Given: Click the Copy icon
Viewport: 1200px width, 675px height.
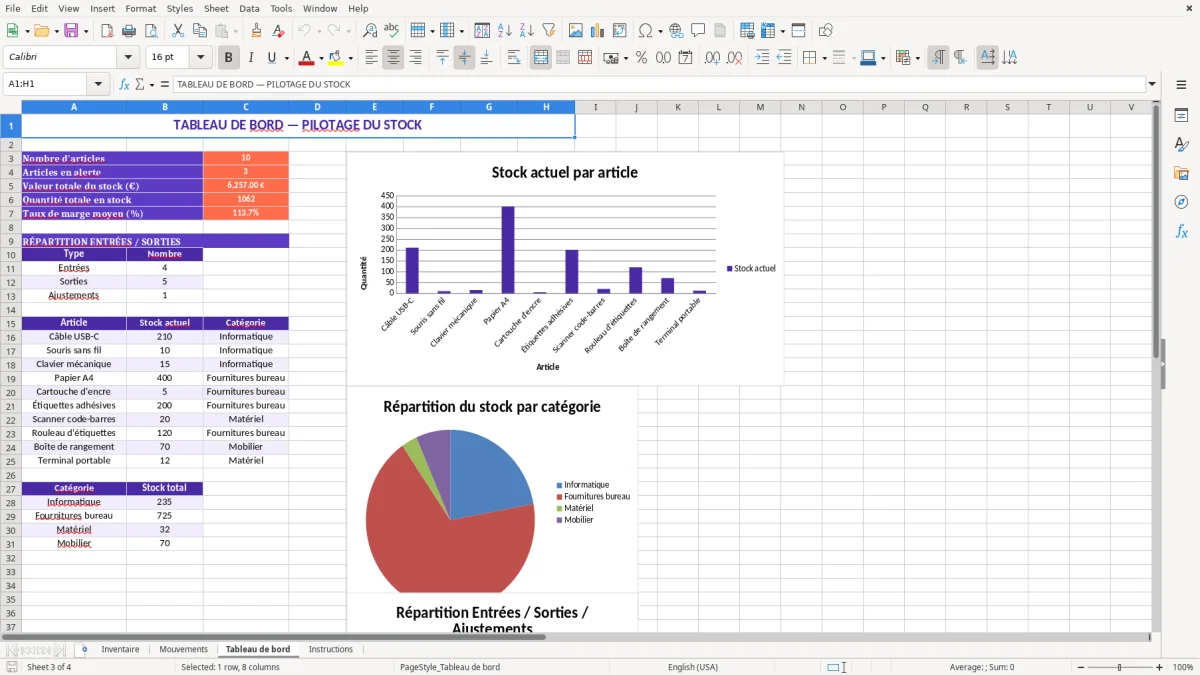Looking at the screenshot, I should coord(199,31).
